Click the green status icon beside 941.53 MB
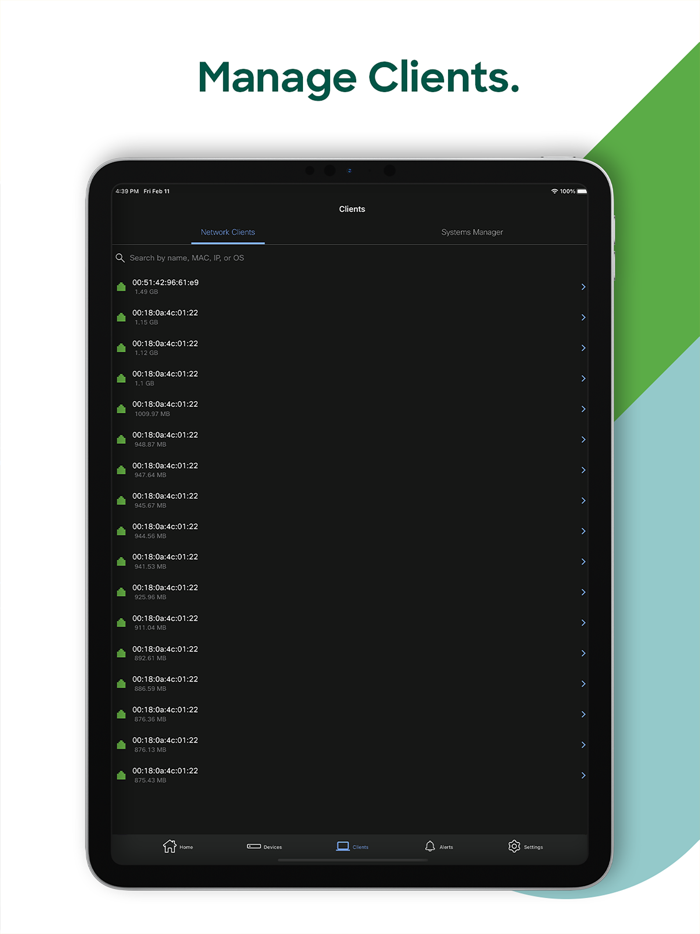 coord(121,562)
